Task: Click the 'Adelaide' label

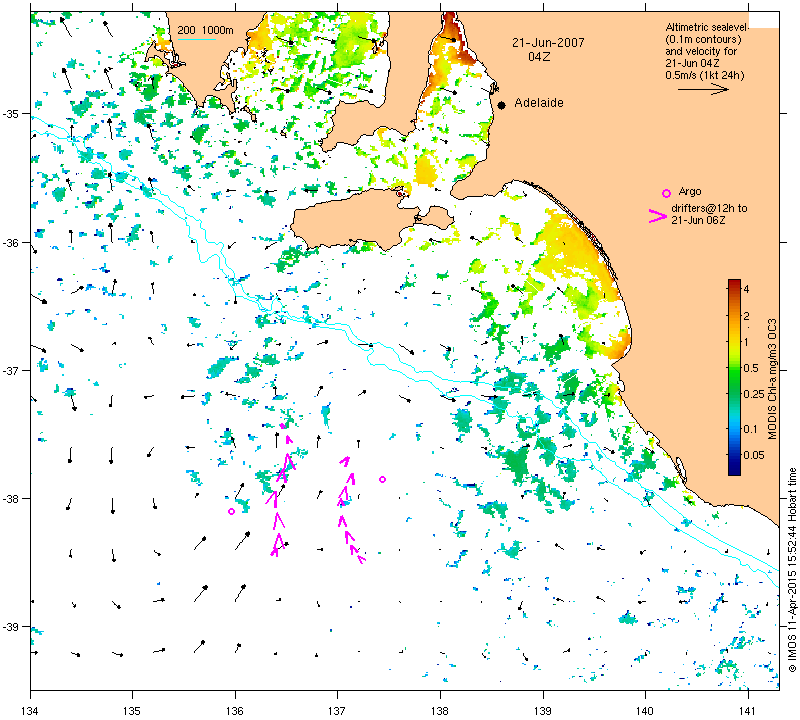Action: click(539, 103)
